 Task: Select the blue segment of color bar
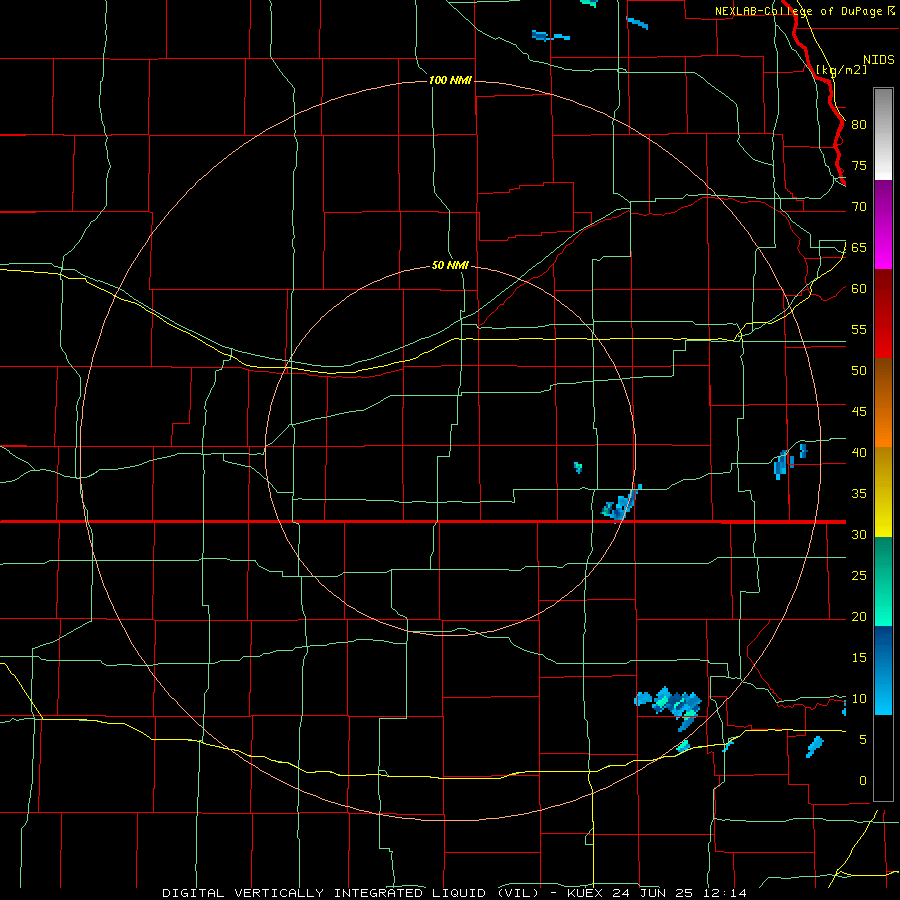[883, 670]
